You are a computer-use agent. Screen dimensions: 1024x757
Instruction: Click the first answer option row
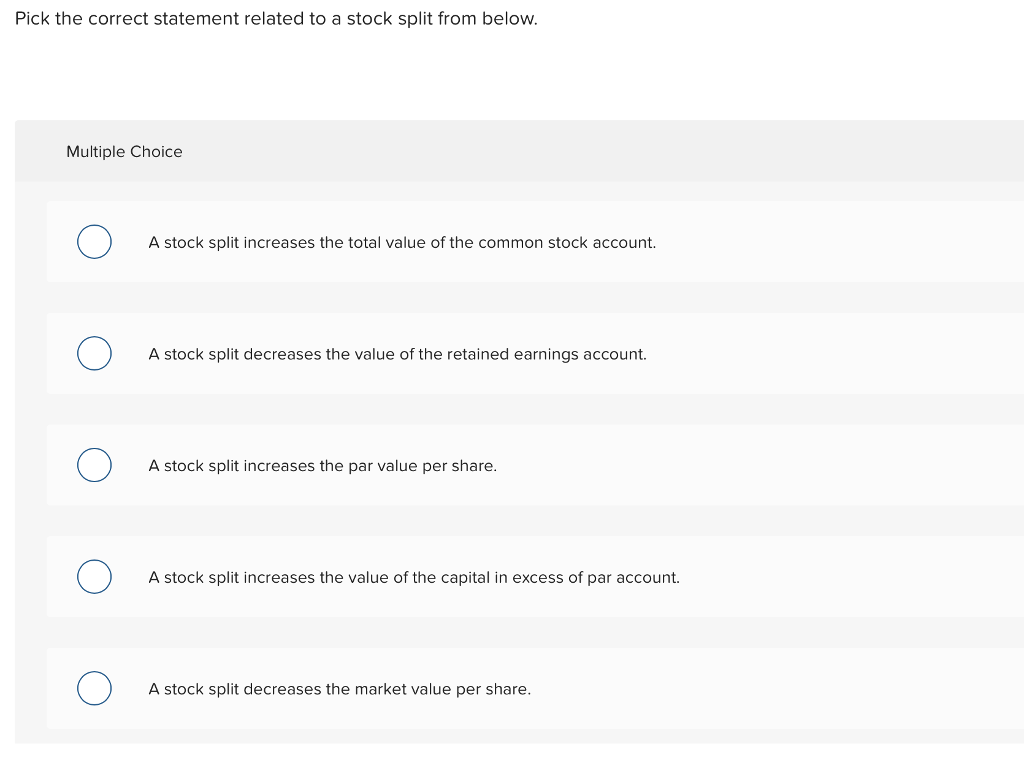pos(500,241)
